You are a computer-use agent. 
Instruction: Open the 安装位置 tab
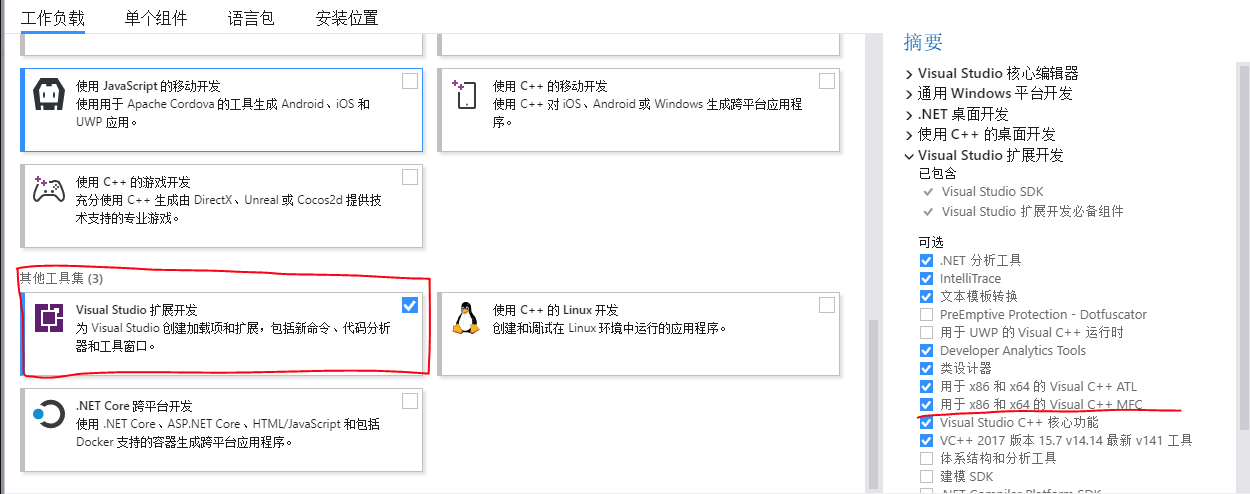click(347, 18)
